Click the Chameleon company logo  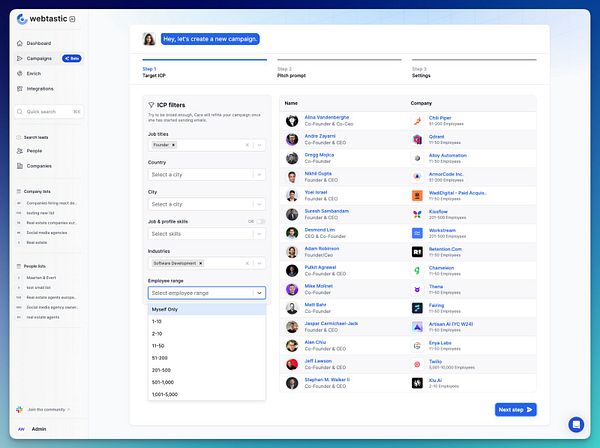(x=417, y=271)
